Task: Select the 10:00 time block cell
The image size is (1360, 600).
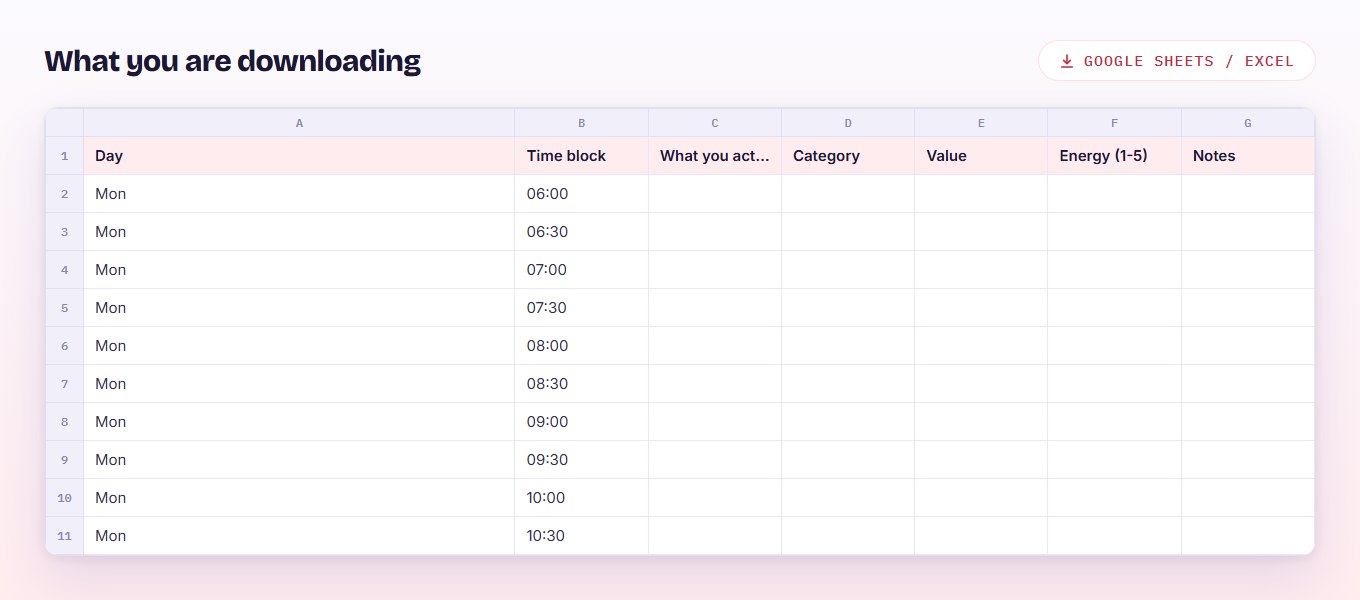Action: point(582,498)
